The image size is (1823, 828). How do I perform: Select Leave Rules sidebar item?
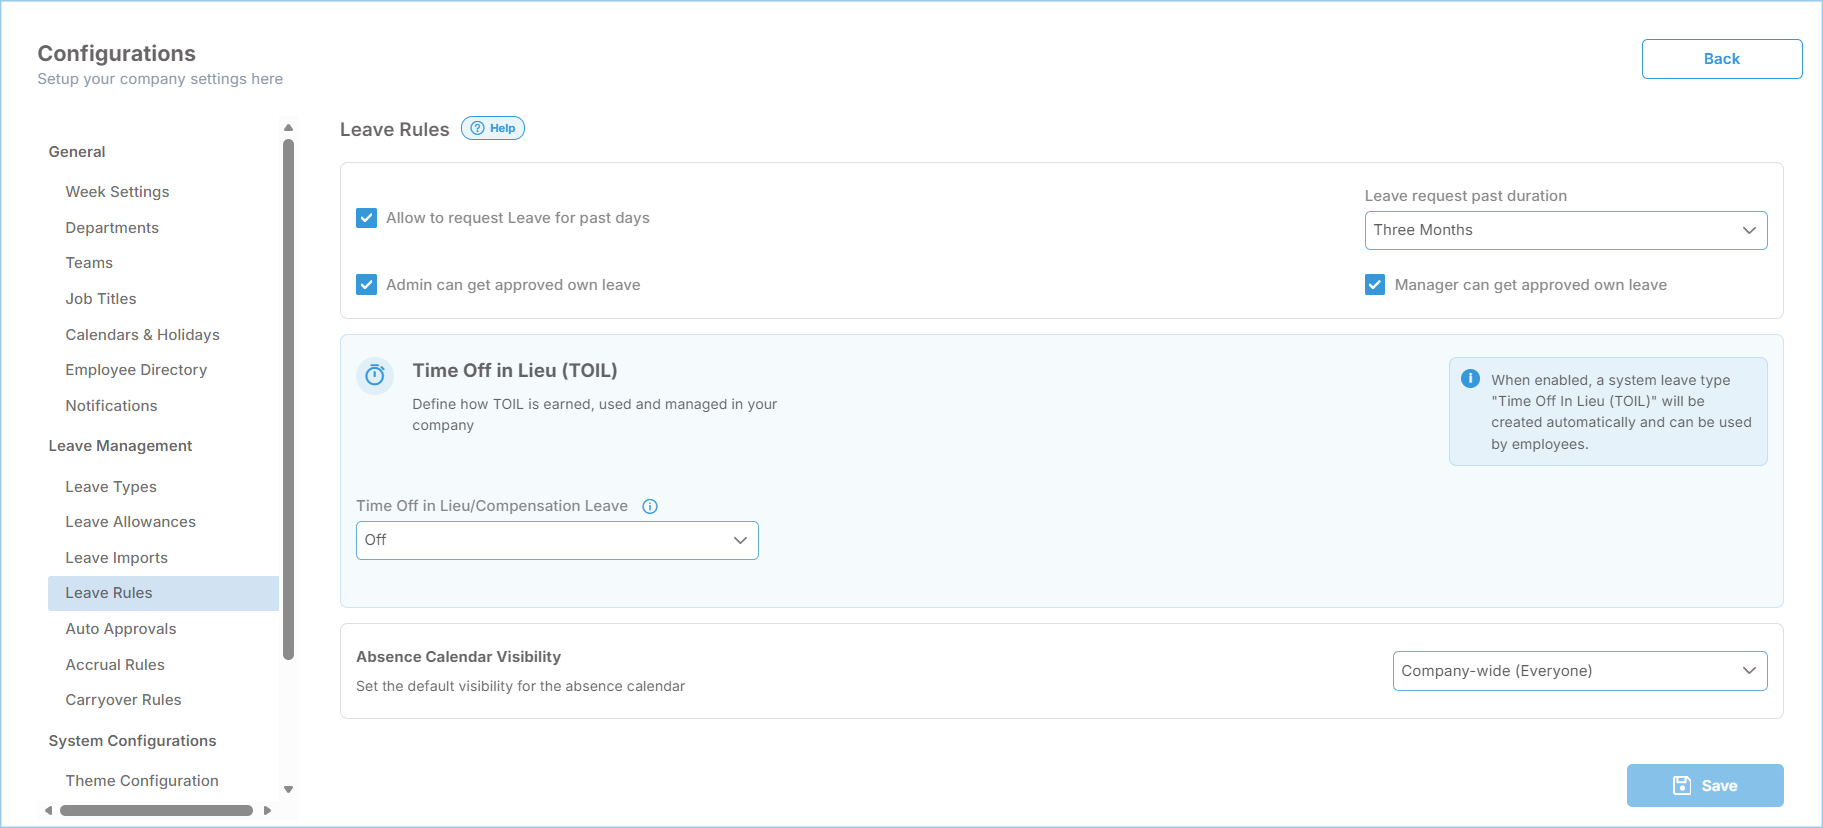point(163,593)
